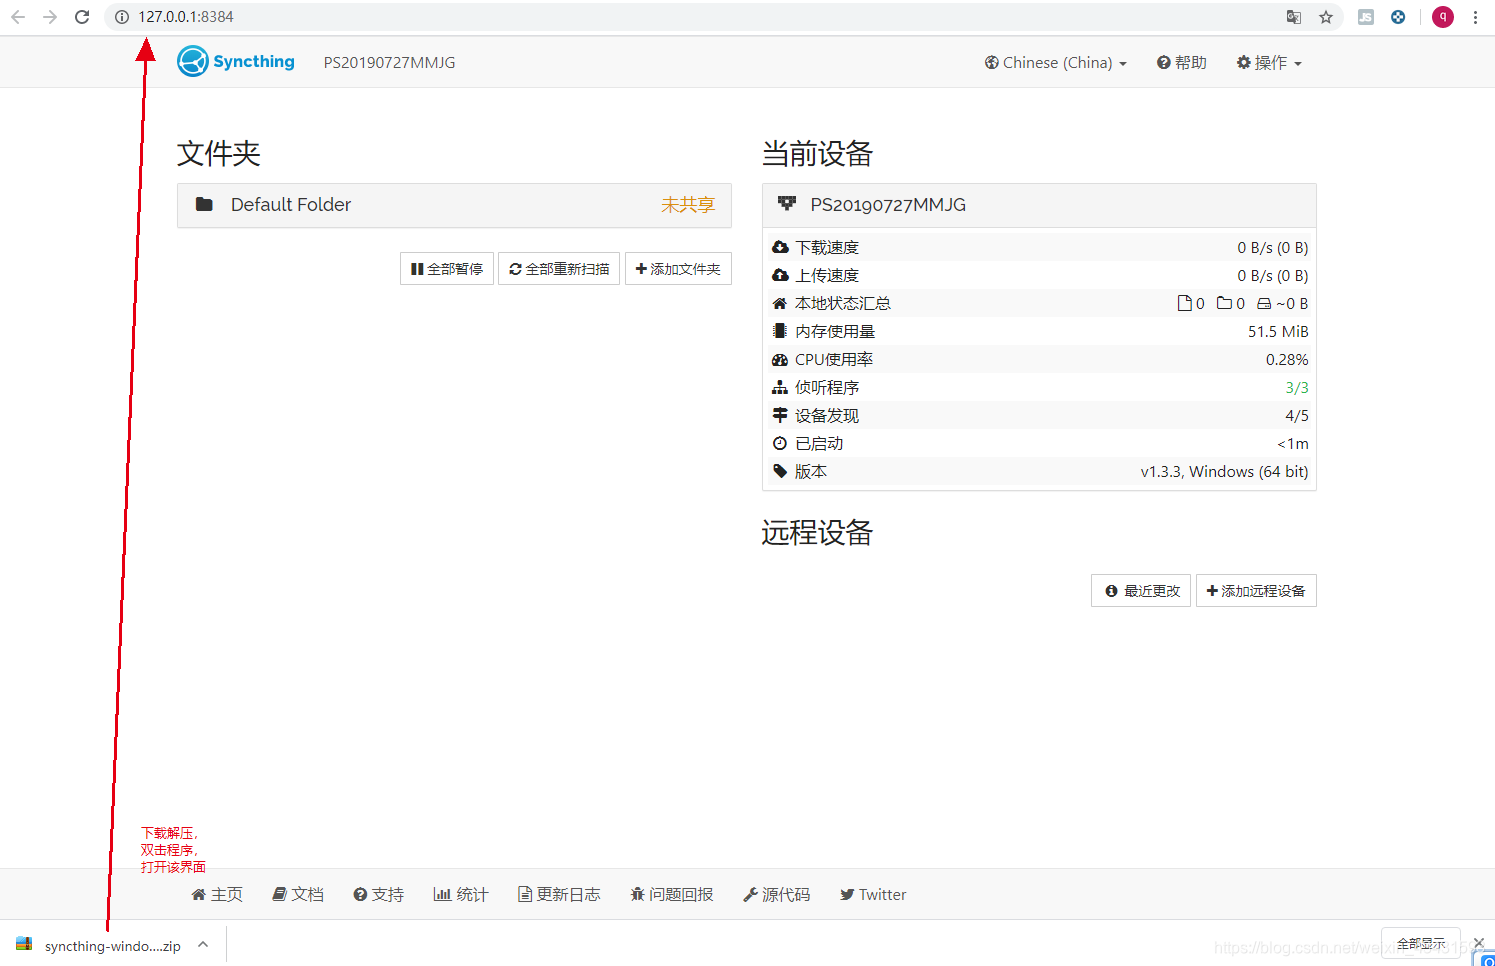Open the 更新日志 changelog footer link
This screenshot has width=1495, height=966.
point(559,894)
